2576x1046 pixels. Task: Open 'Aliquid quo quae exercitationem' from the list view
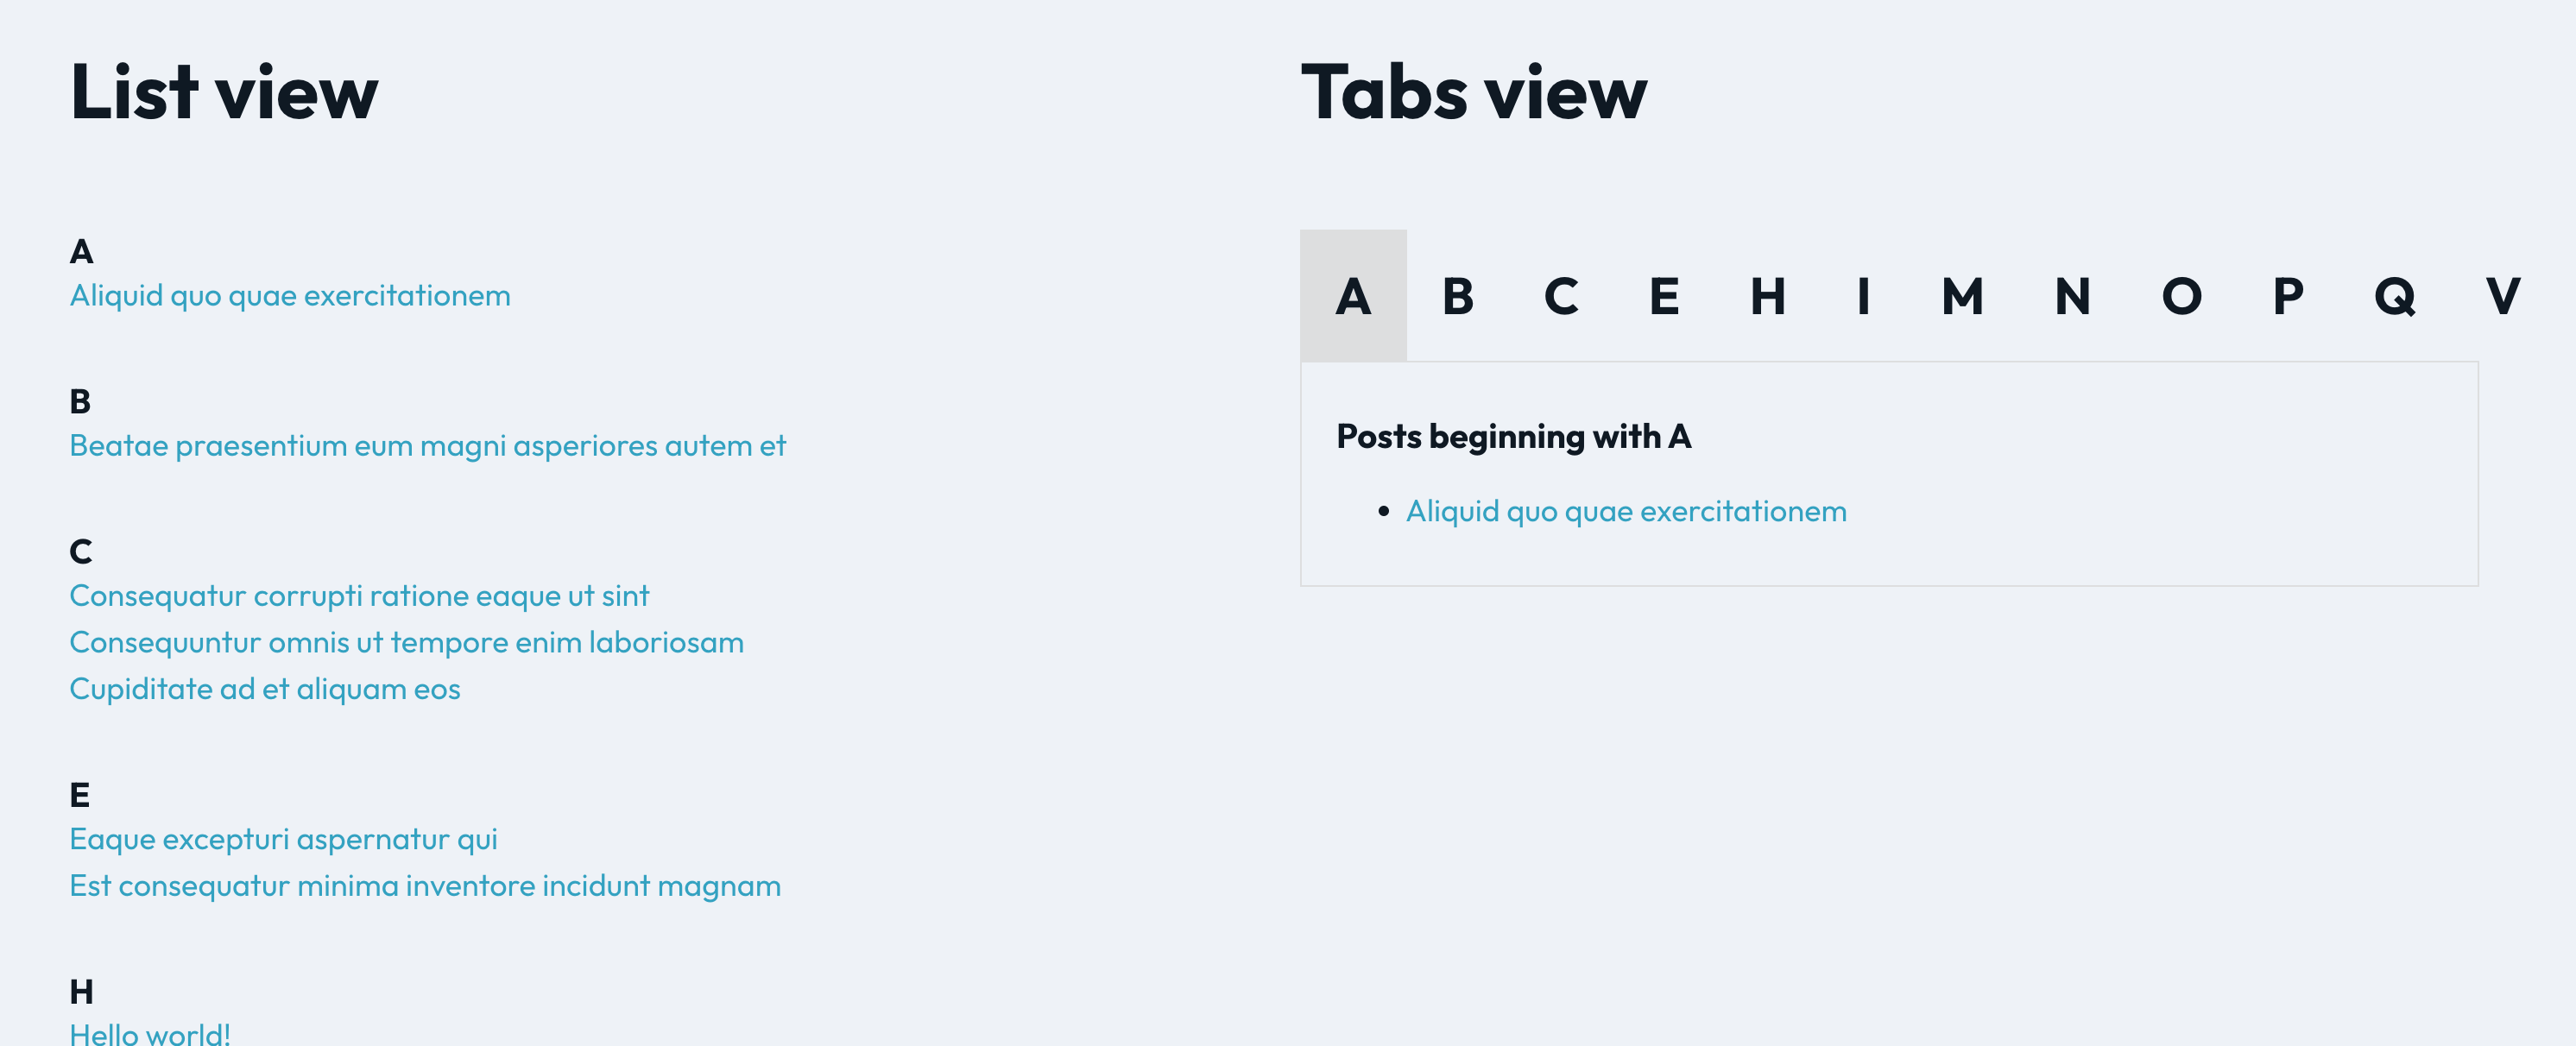[x=289, y=295]
